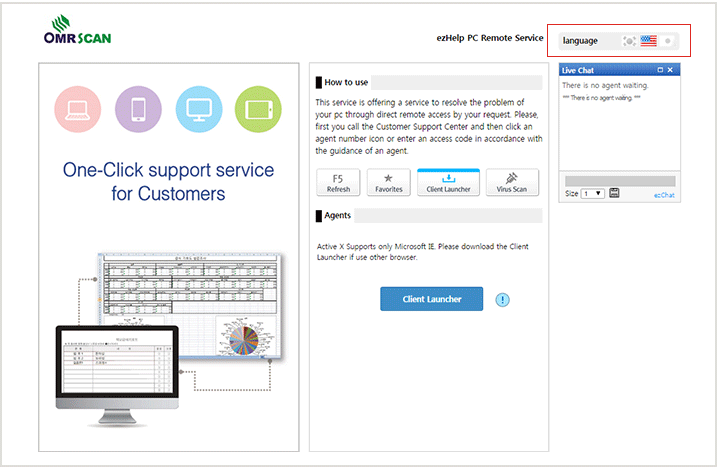Viewport: 719px width, 469px height.
Task: Click the exclamation info icon
Action: (x=503, y=299)
